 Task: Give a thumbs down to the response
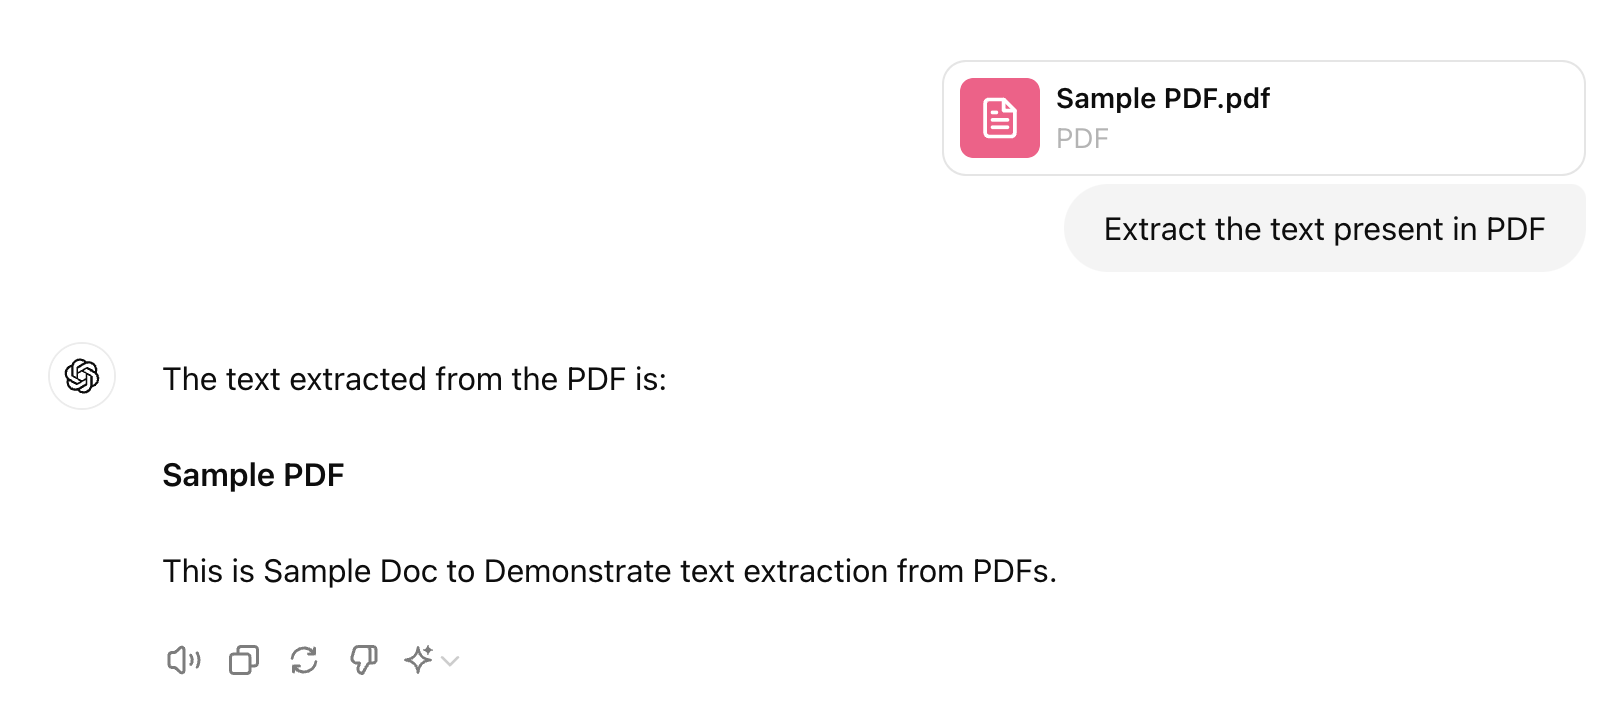tap(363, 659)
